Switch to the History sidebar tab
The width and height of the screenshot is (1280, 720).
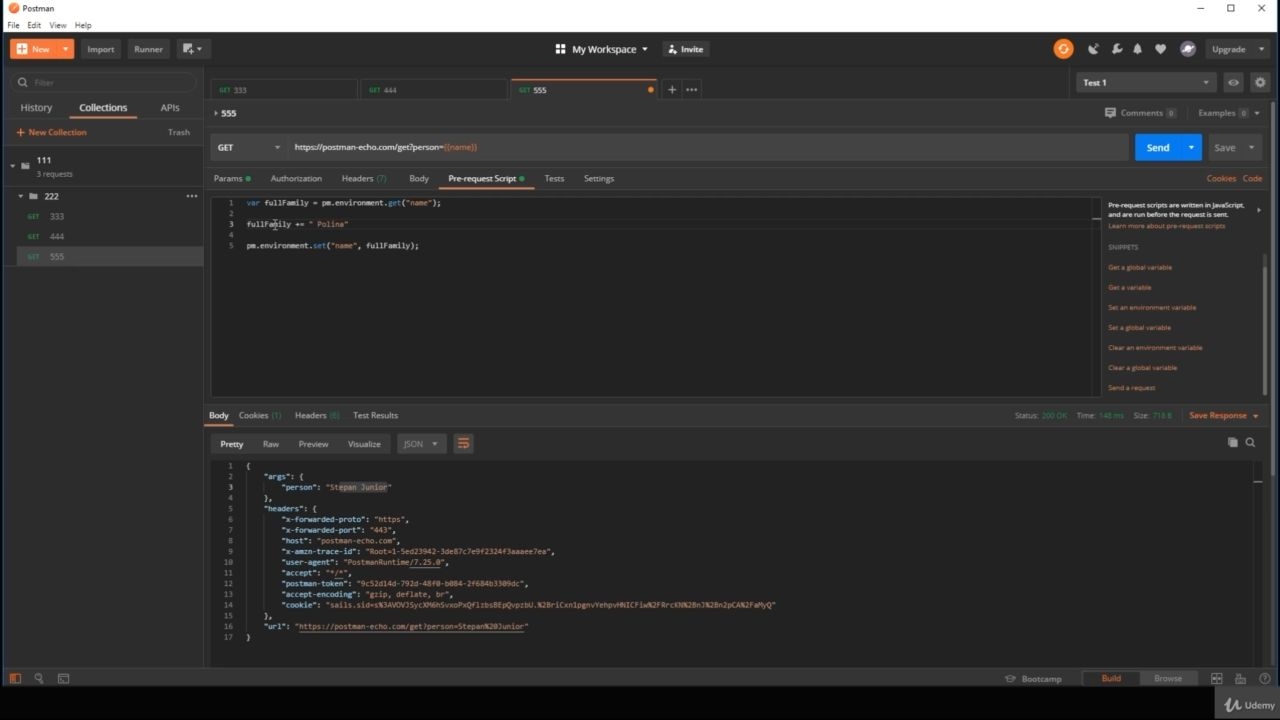point(36,107)
